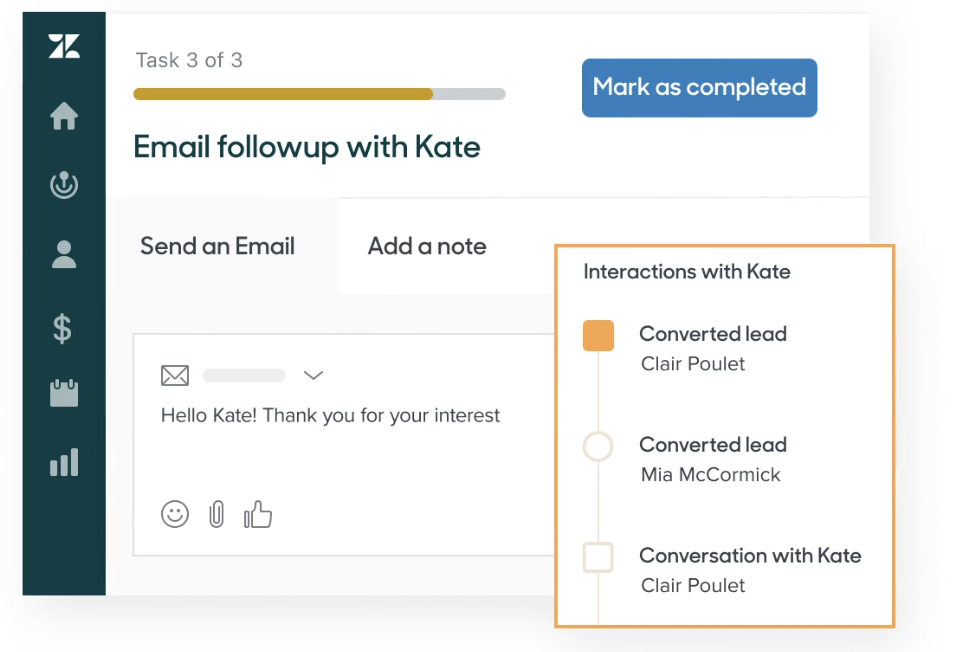Click into the email message text field
The image size is (954, 652).
(x=340, y=440)
